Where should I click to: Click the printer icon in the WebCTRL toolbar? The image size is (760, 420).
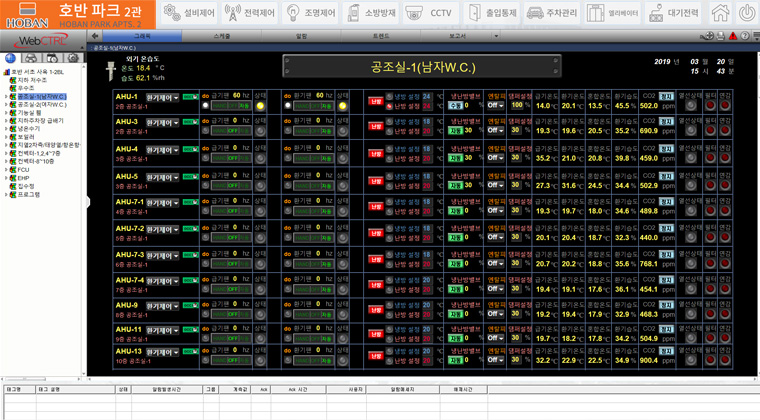click(x=721, y=36)
